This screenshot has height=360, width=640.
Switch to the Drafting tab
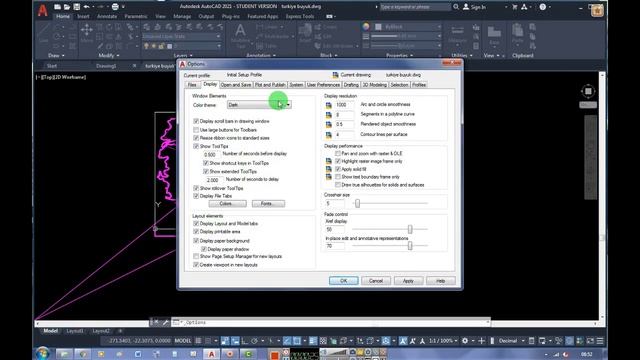click(x=351, y=85)
